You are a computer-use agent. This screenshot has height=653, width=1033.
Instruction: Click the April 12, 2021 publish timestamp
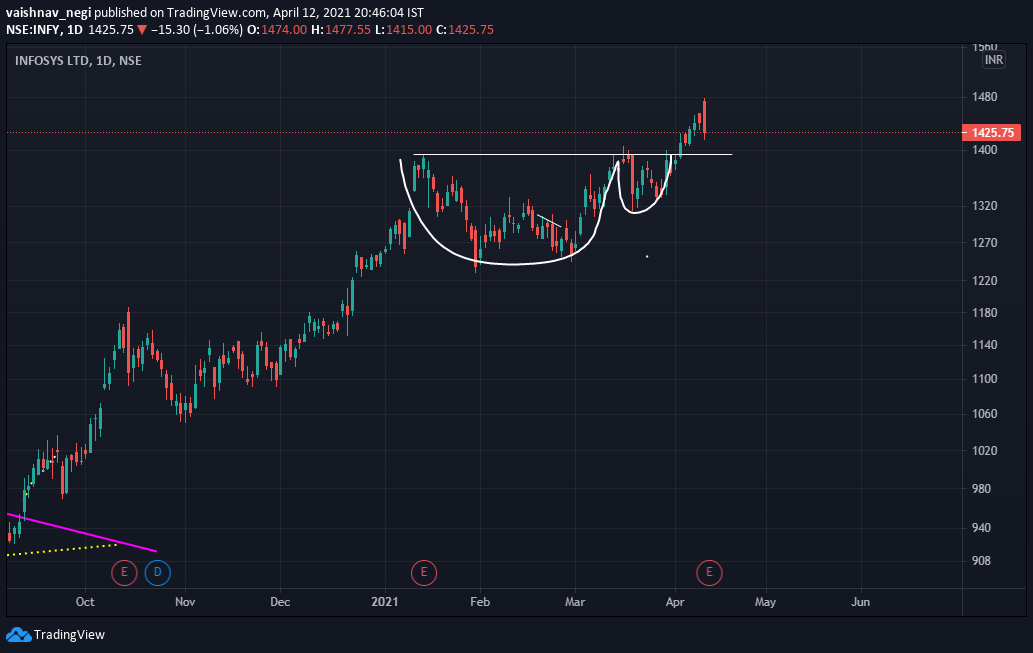[349, 13]
